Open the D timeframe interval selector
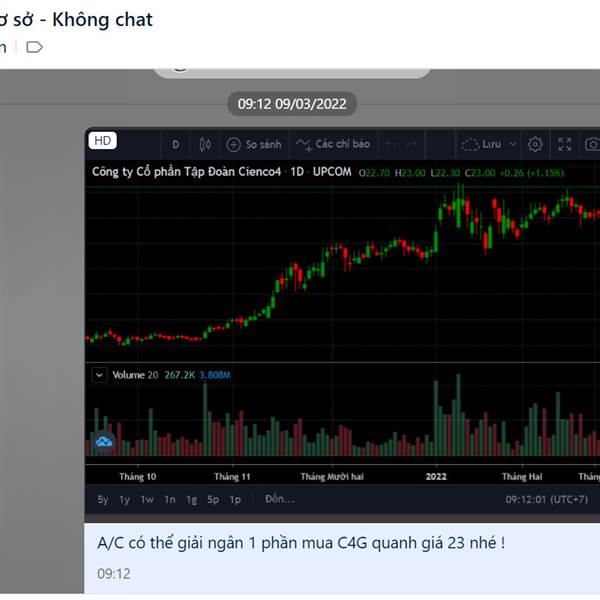The image size is (600, 600). [x=176, y=144]
